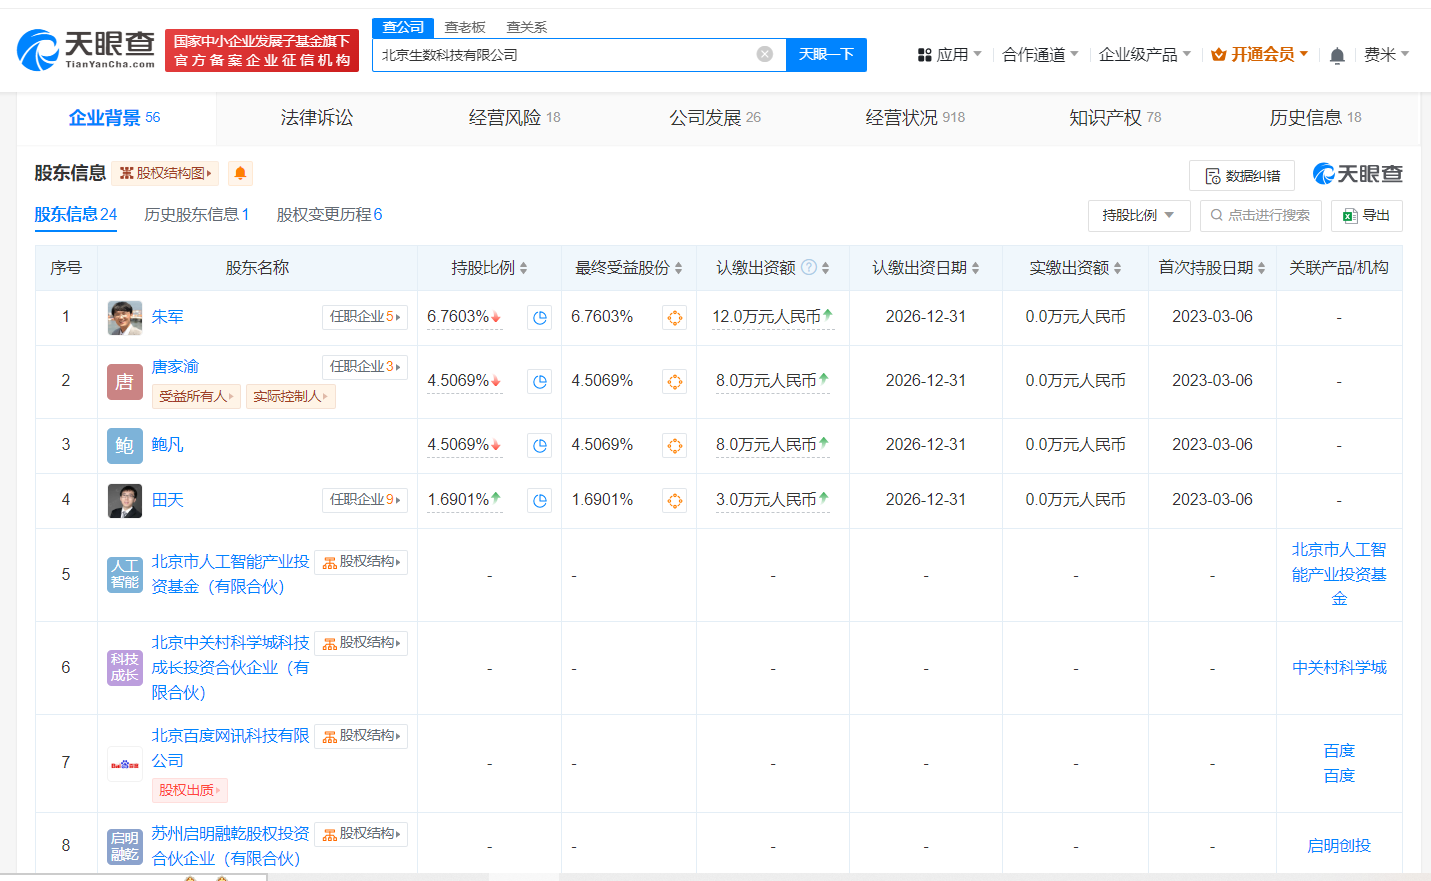Open the 合作通道 dropdown menu
The height and width of the screenshot is (881, 1431).
click(x=1040, y=55)
